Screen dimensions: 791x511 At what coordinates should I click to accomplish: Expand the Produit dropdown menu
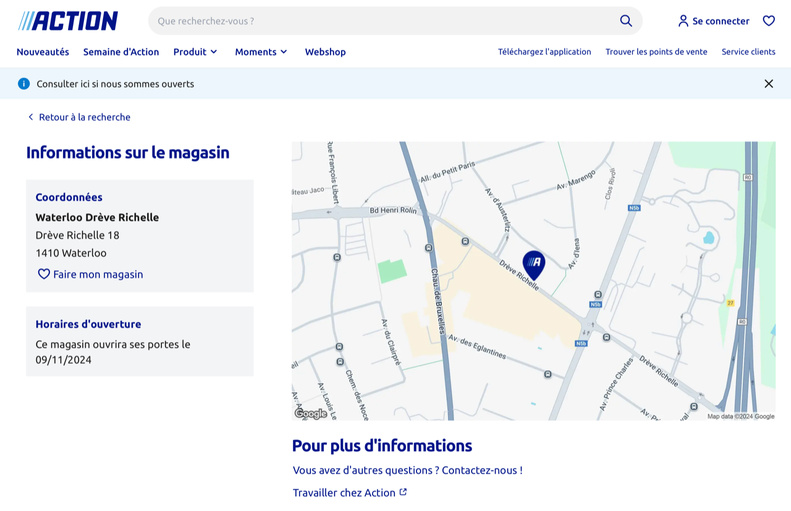(195, 52)
